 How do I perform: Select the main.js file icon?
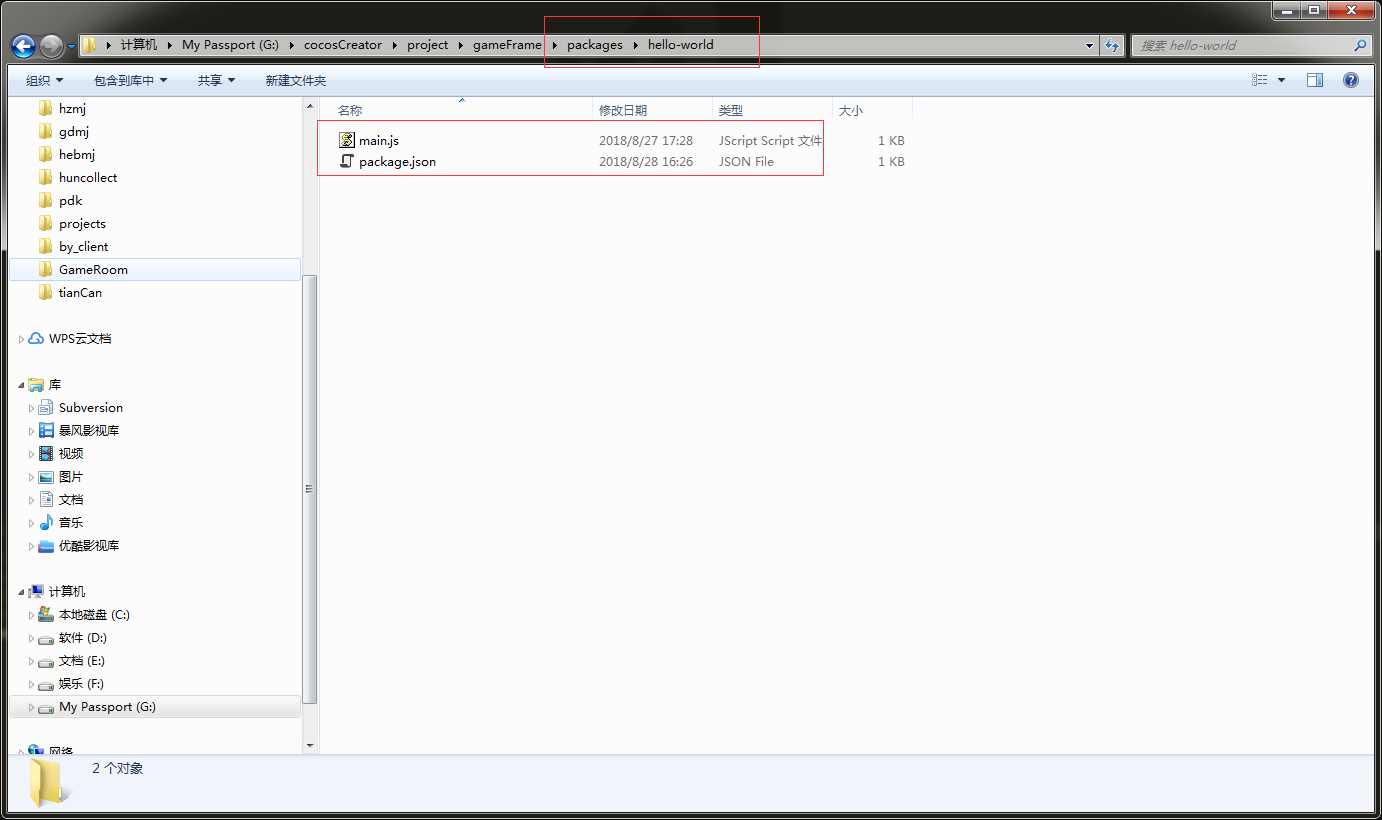347,141
